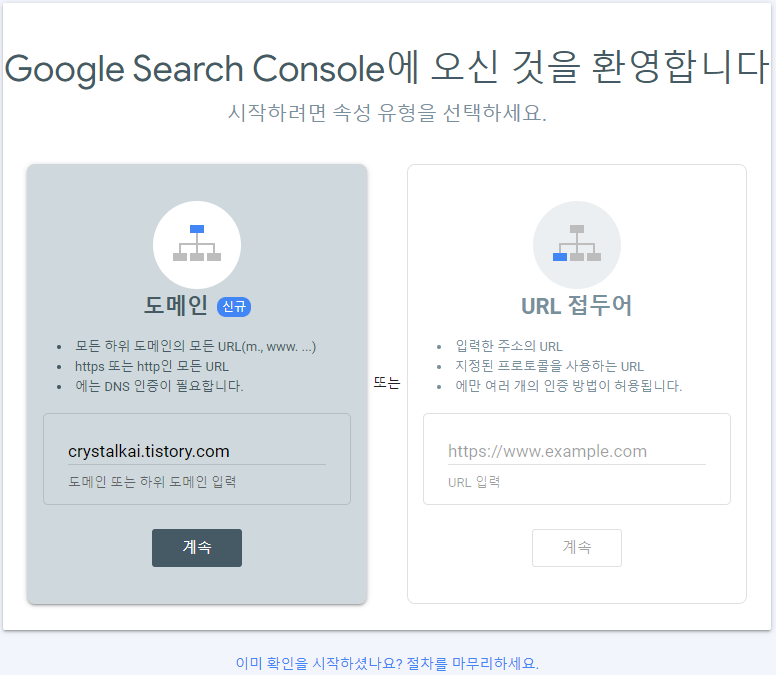
Task: Focus the https://www.example.com URL input field
Action: point(577,451)
